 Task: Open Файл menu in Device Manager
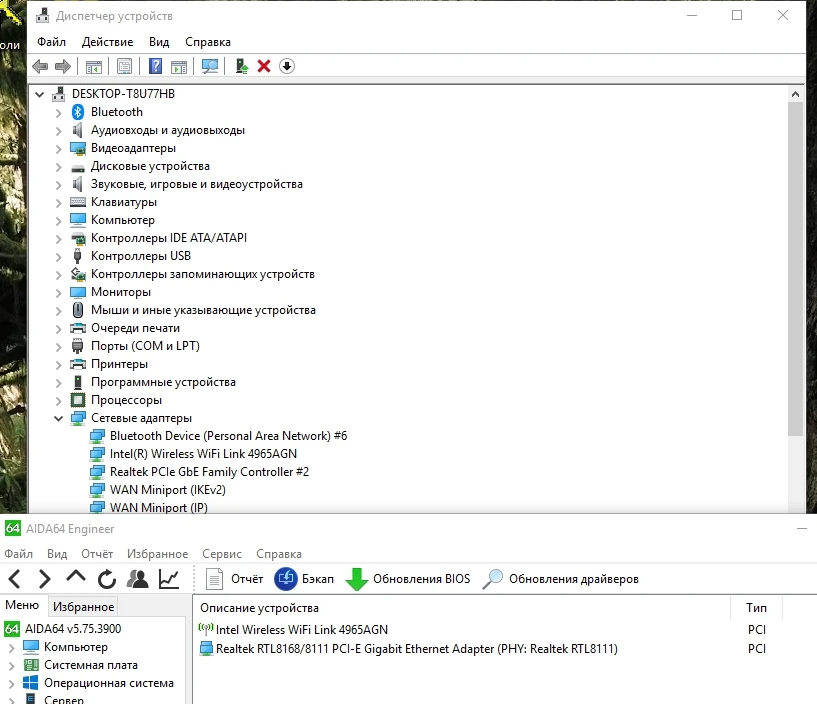(51, 42)
